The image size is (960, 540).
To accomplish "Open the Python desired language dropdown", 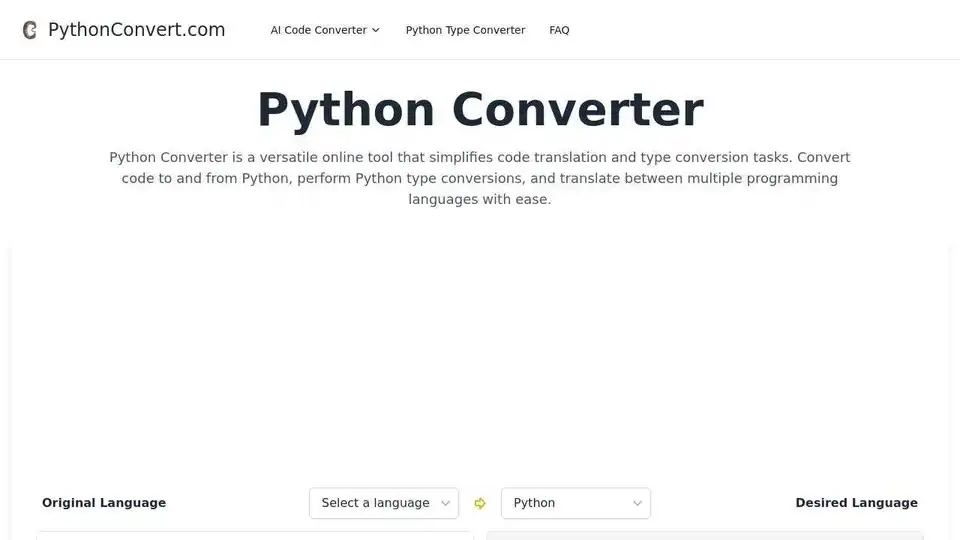I will [x=576, y=503].
